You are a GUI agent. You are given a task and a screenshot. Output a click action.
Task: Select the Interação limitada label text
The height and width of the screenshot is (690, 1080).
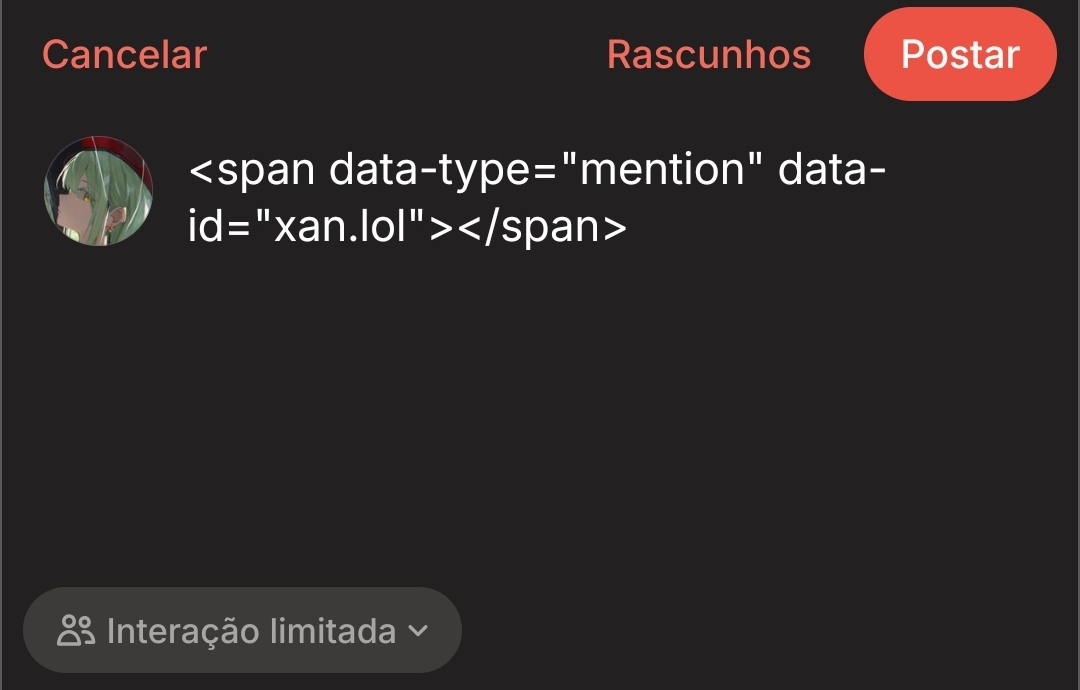click(x=251, y=631)
